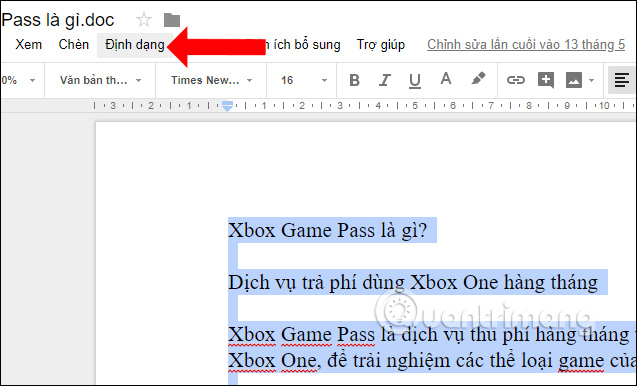Image resolution: width=637 pixels, height=386 pixels.
Task: Click the heading Xbox Game Pass là gì?
Action: (x=327, y=230)
